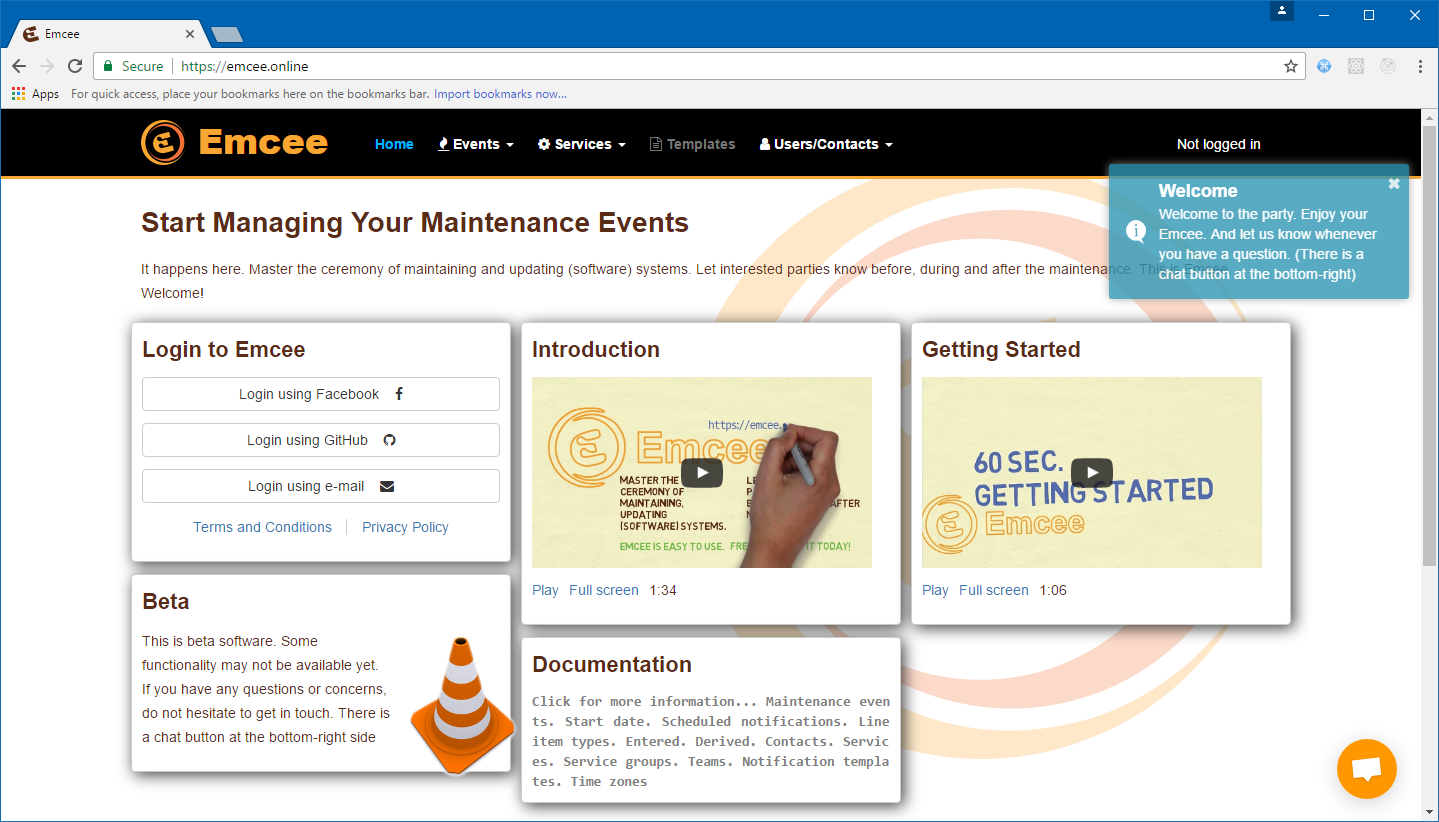Open the Documentation description text
Viewport: 1439px width, 822px height.
click(x=711, y=741)
